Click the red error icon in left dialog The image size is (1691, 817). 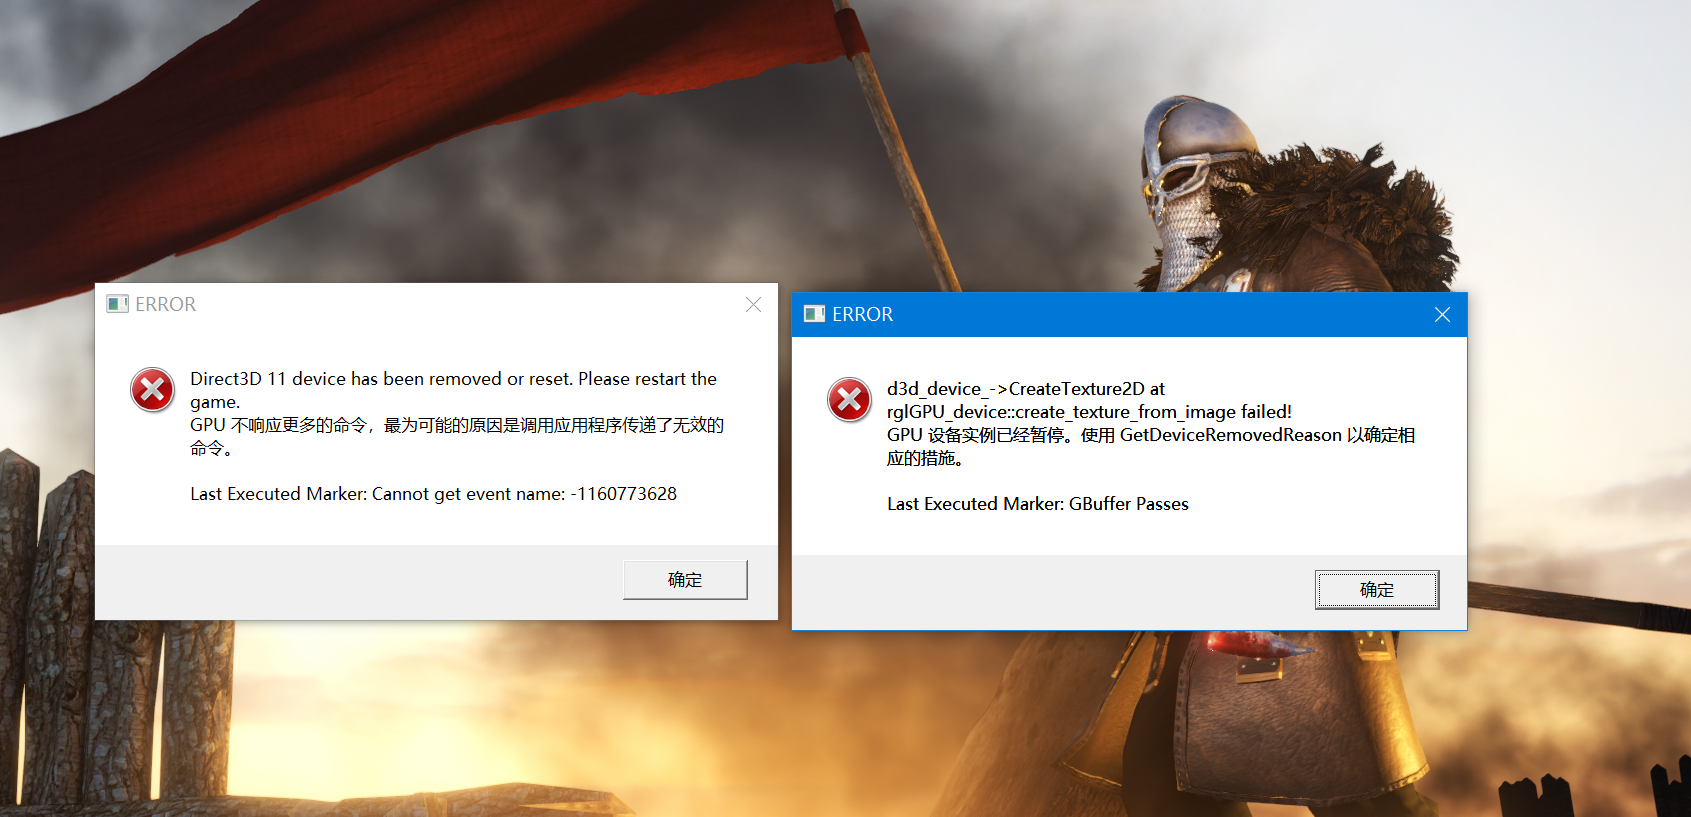click(153, 390)
